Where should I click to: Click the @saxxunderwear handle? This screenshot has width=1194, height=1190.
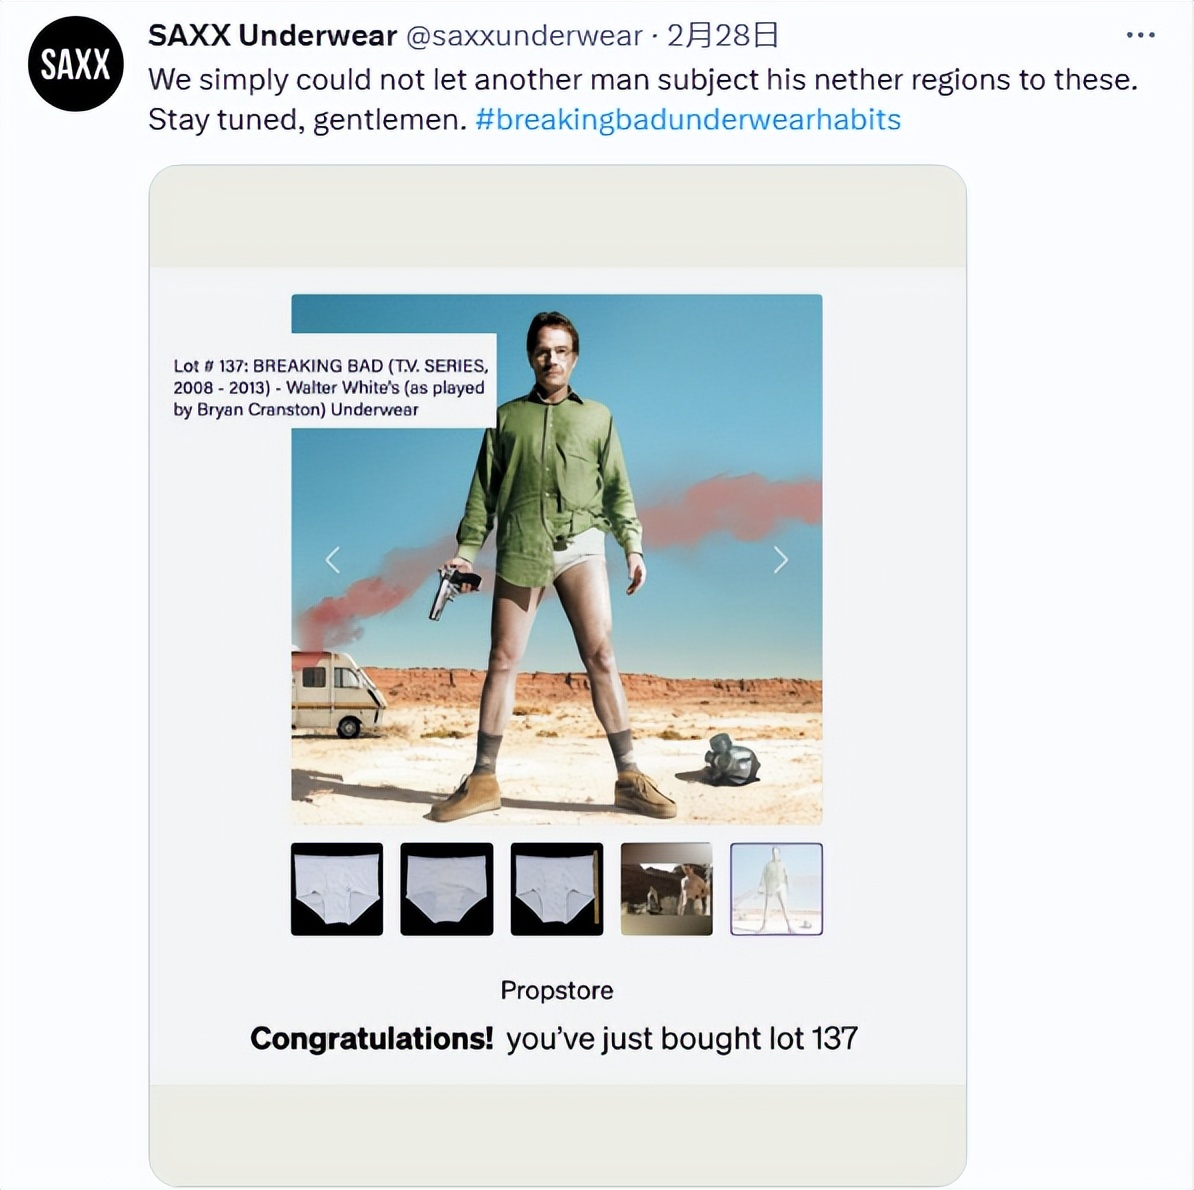[524, 36]
